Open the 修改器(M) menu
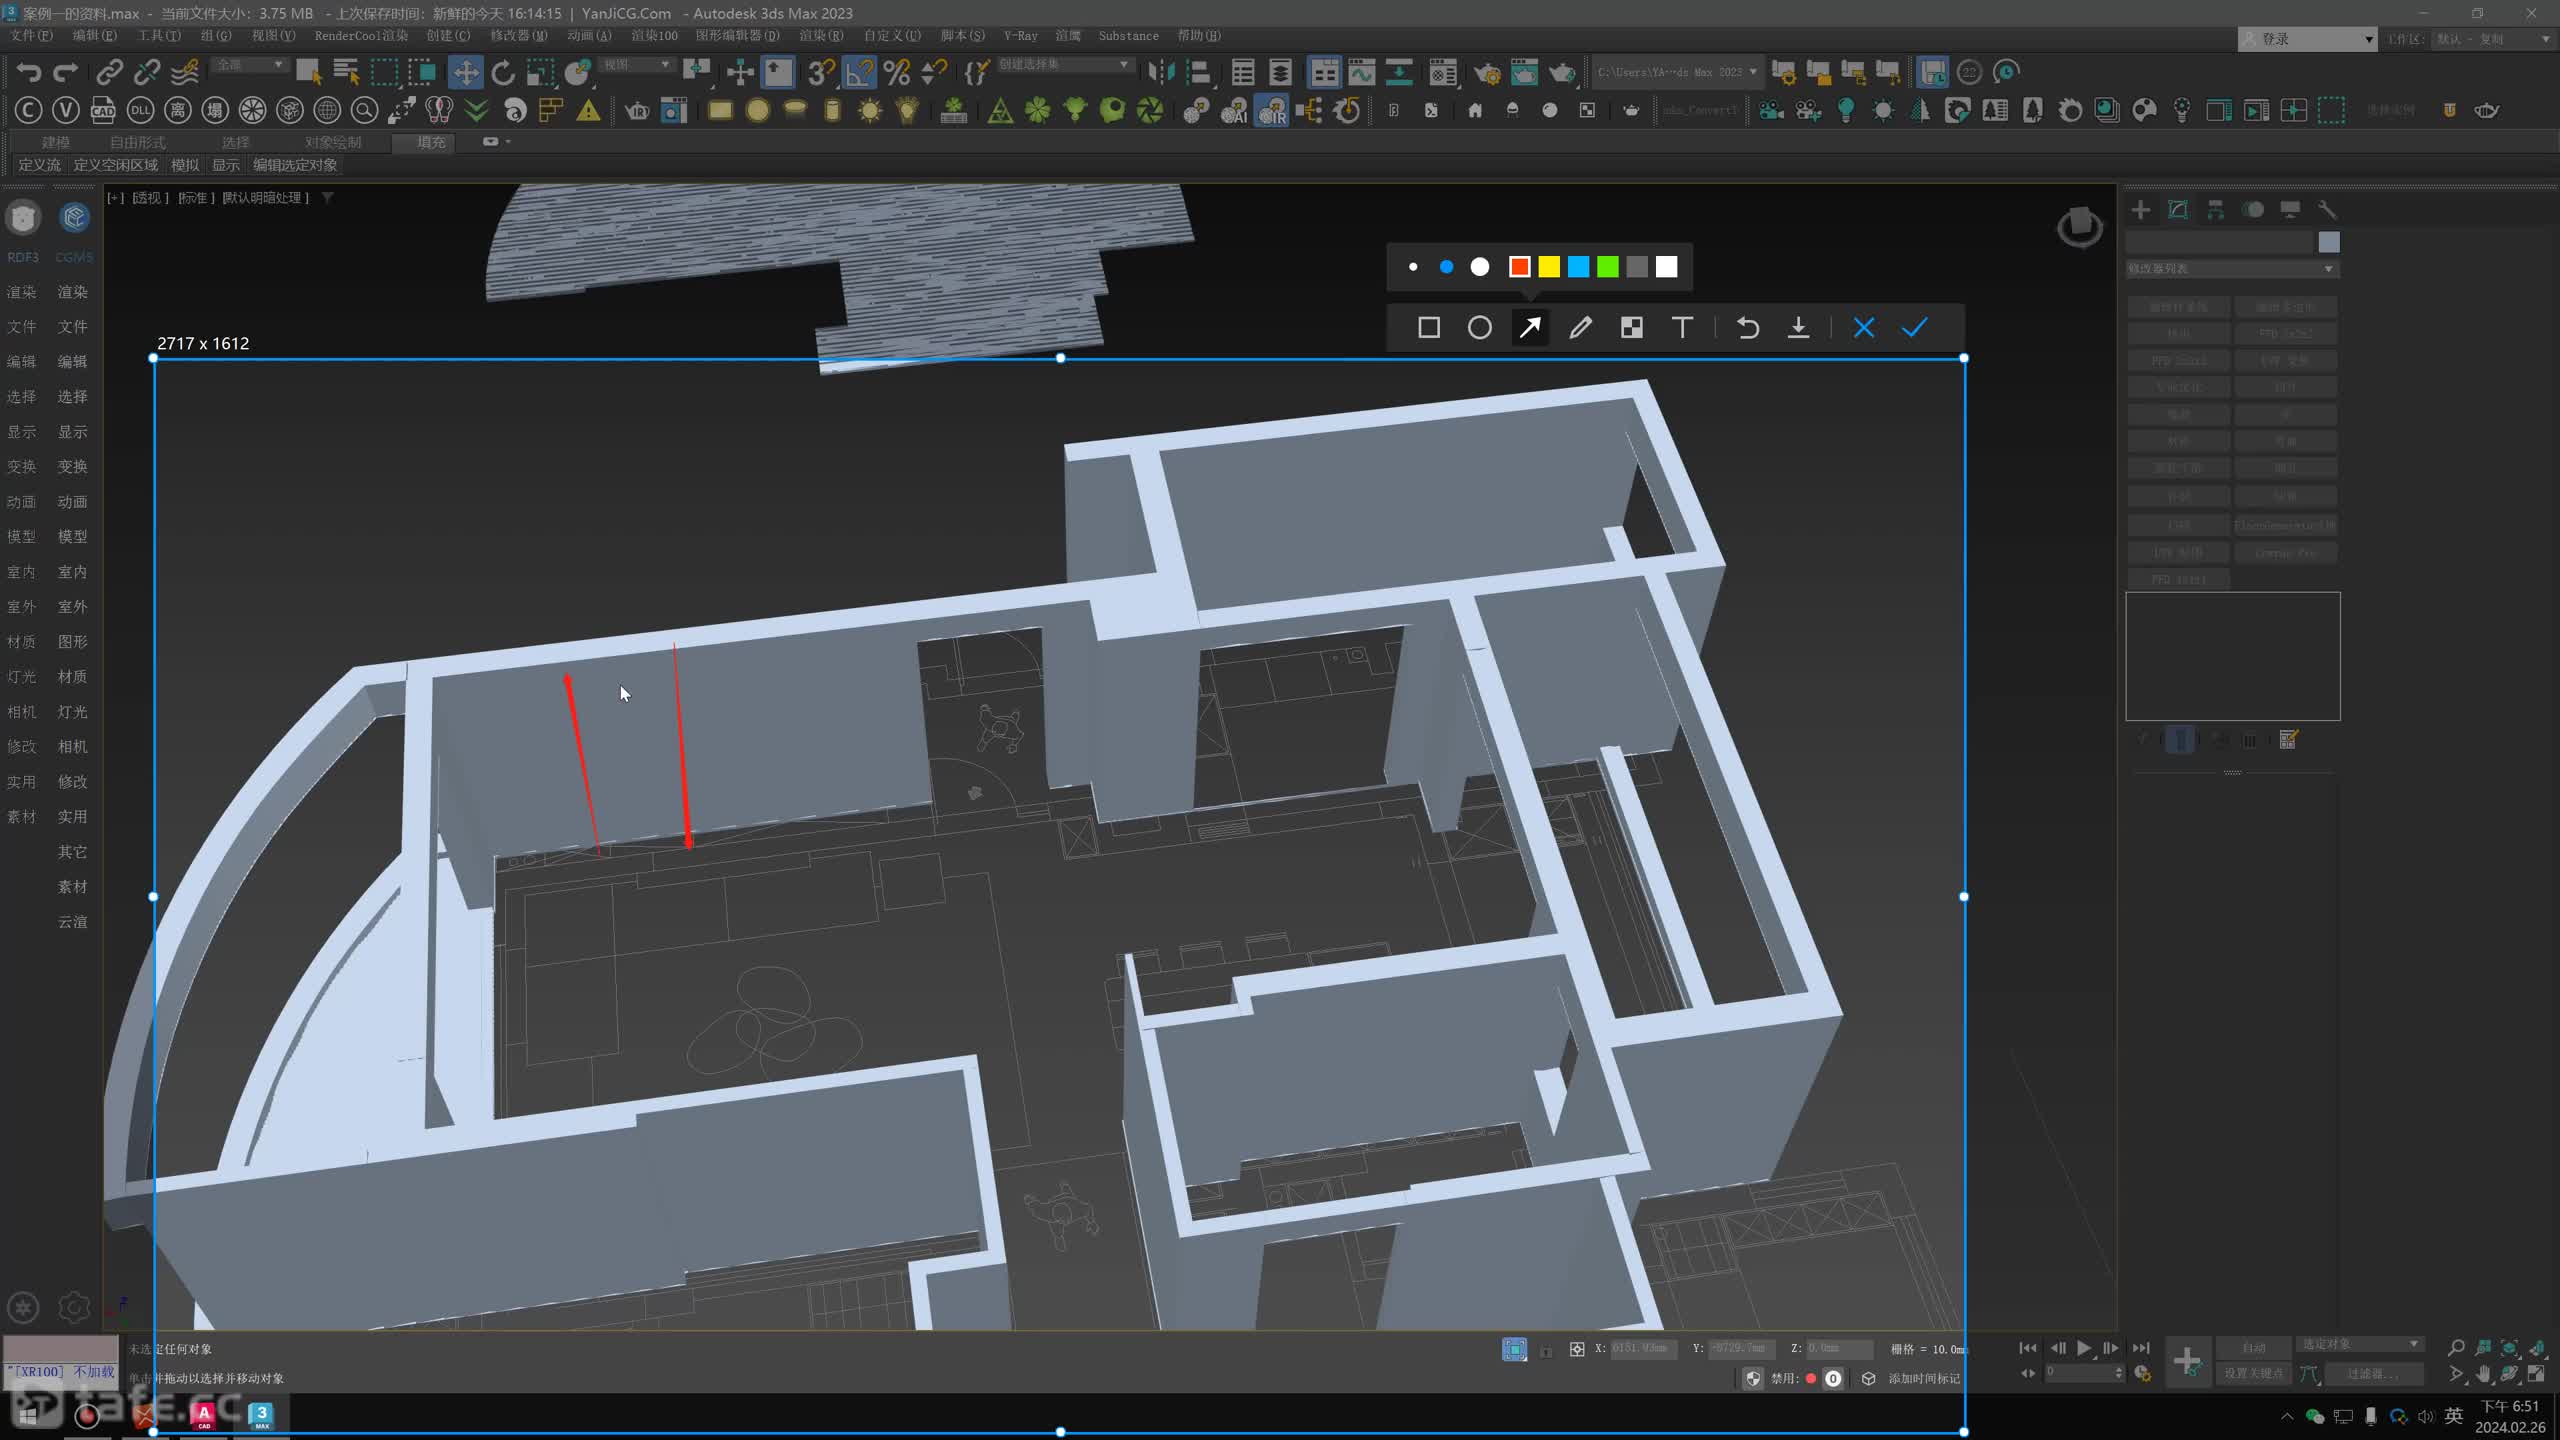 click(x=518, y=35)
